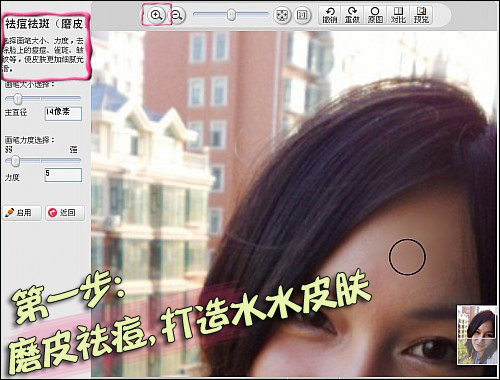The image size is (500, 380).
Task: Click the 主直径 diameter input field
Action: (63, 113)
